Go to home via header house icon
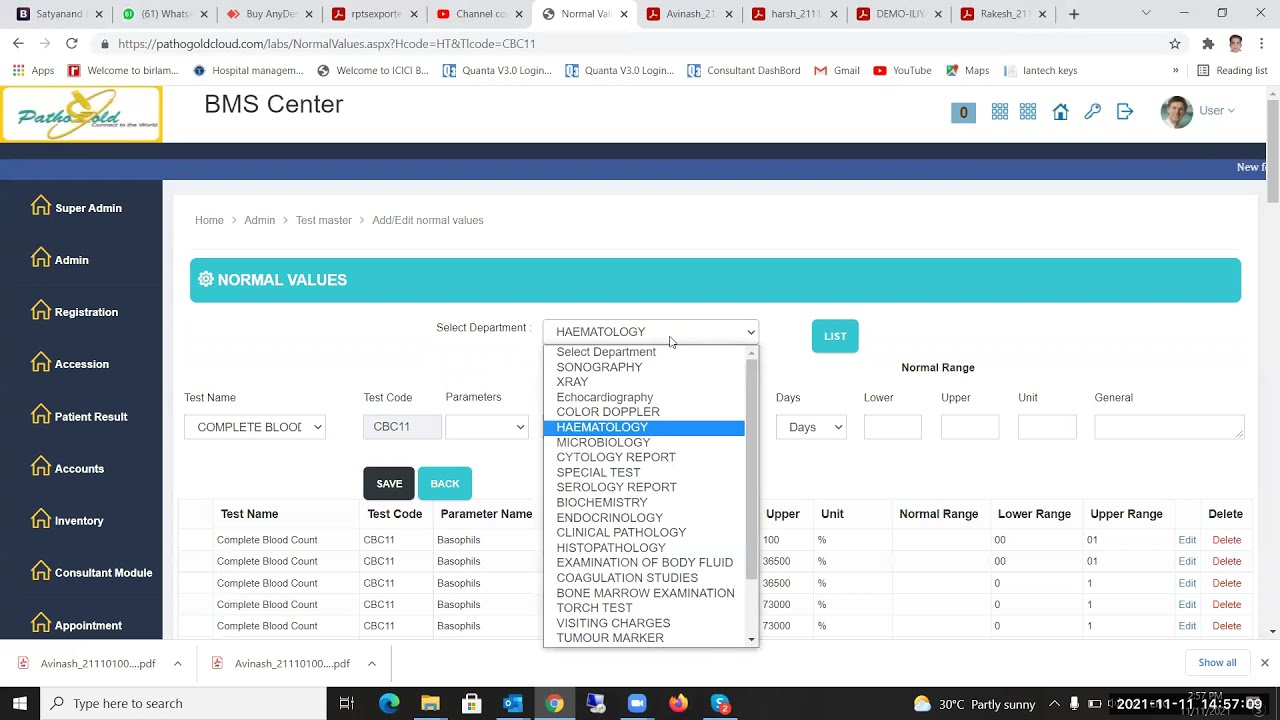The height and width of the screenshot is (720, 1280). [1061, 111]
